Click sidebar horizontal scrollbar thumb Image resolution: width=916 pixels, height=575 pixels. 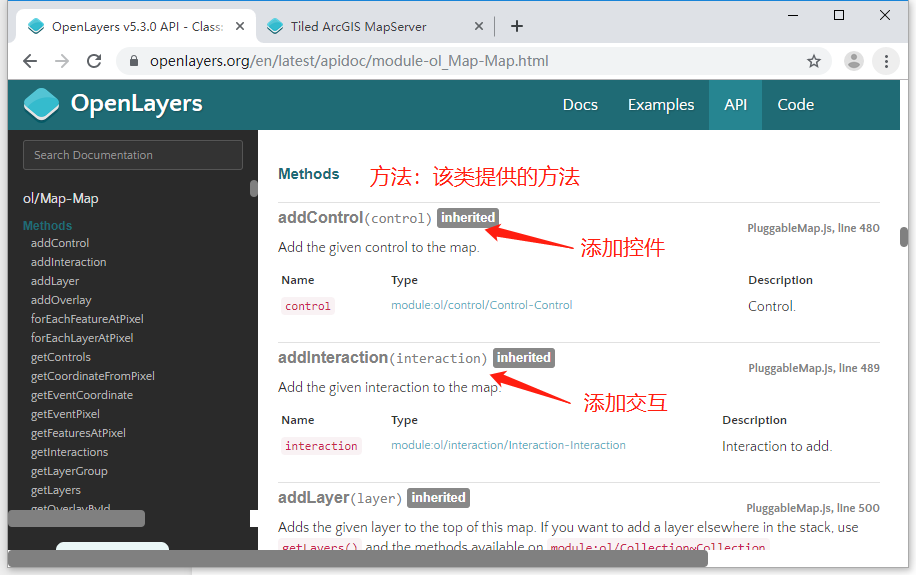click(77, 518)
